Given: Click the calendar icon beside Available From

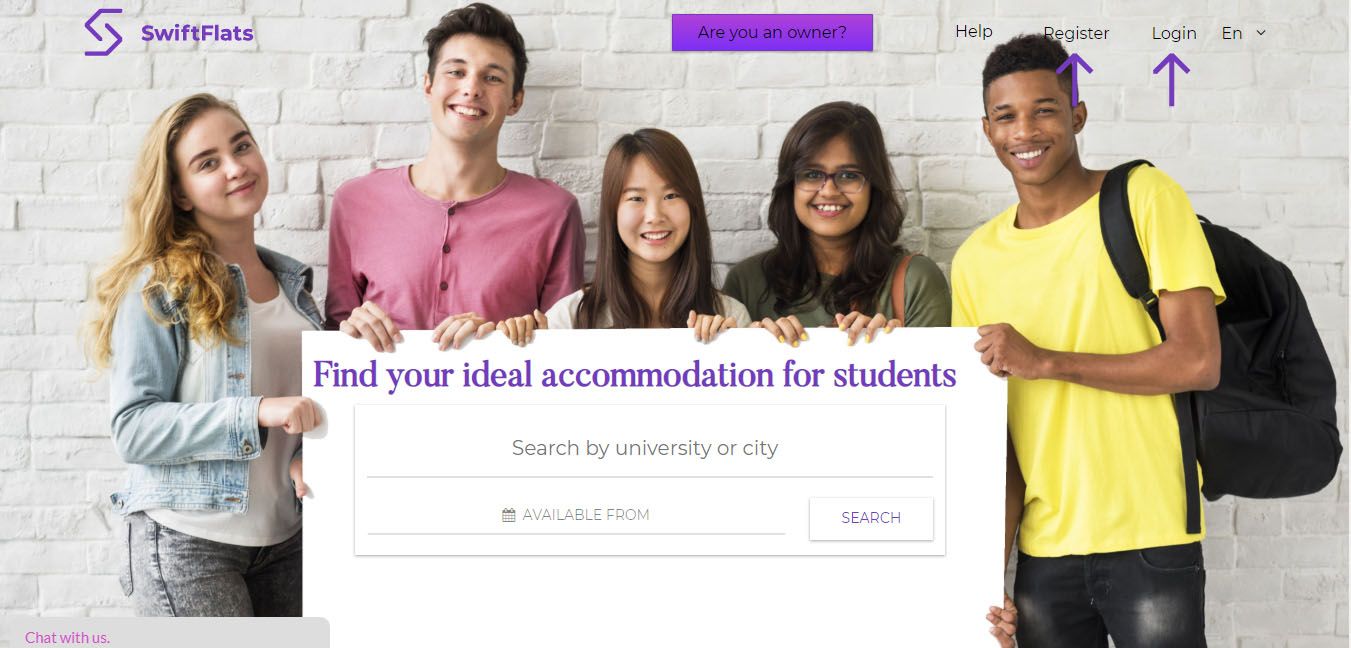Looking at the screenshot, I should click(x=509, y=515).
